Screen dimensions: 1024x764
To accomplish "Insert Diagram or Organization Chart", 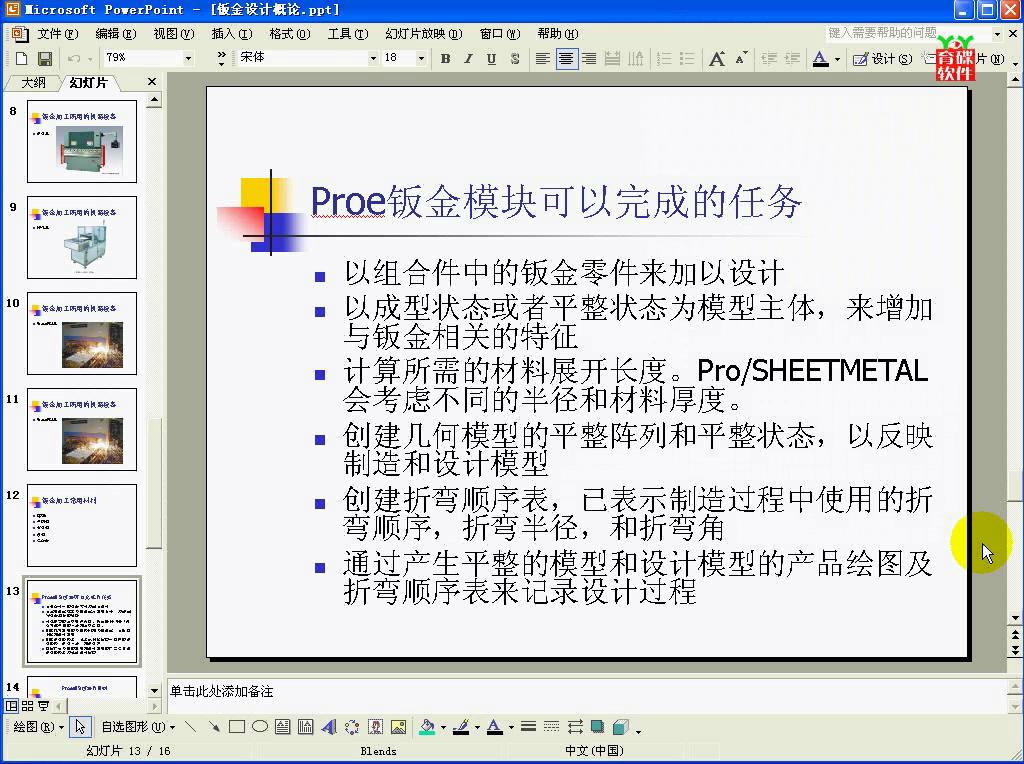I will pos(352,727).
